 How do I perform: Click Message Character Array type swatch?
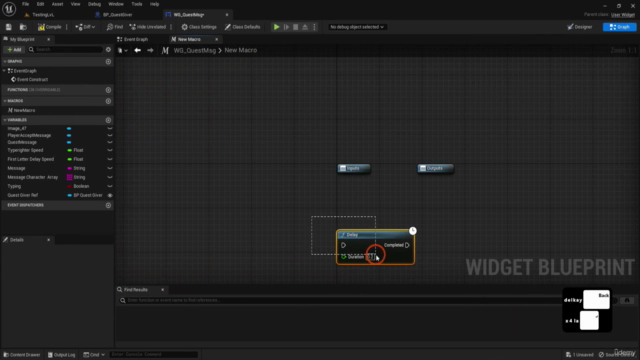tap(69, 177)
